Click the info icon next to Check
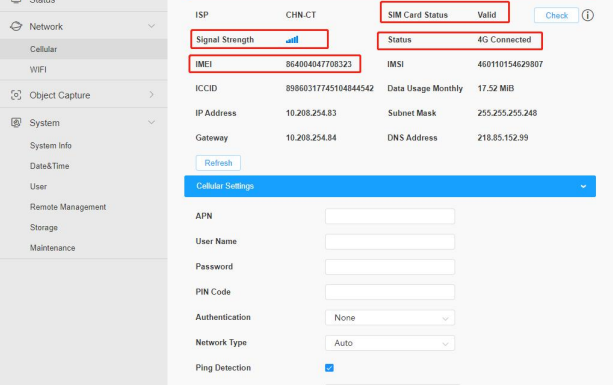Viewport: 613px width, 385px height. tap(588, 15)
